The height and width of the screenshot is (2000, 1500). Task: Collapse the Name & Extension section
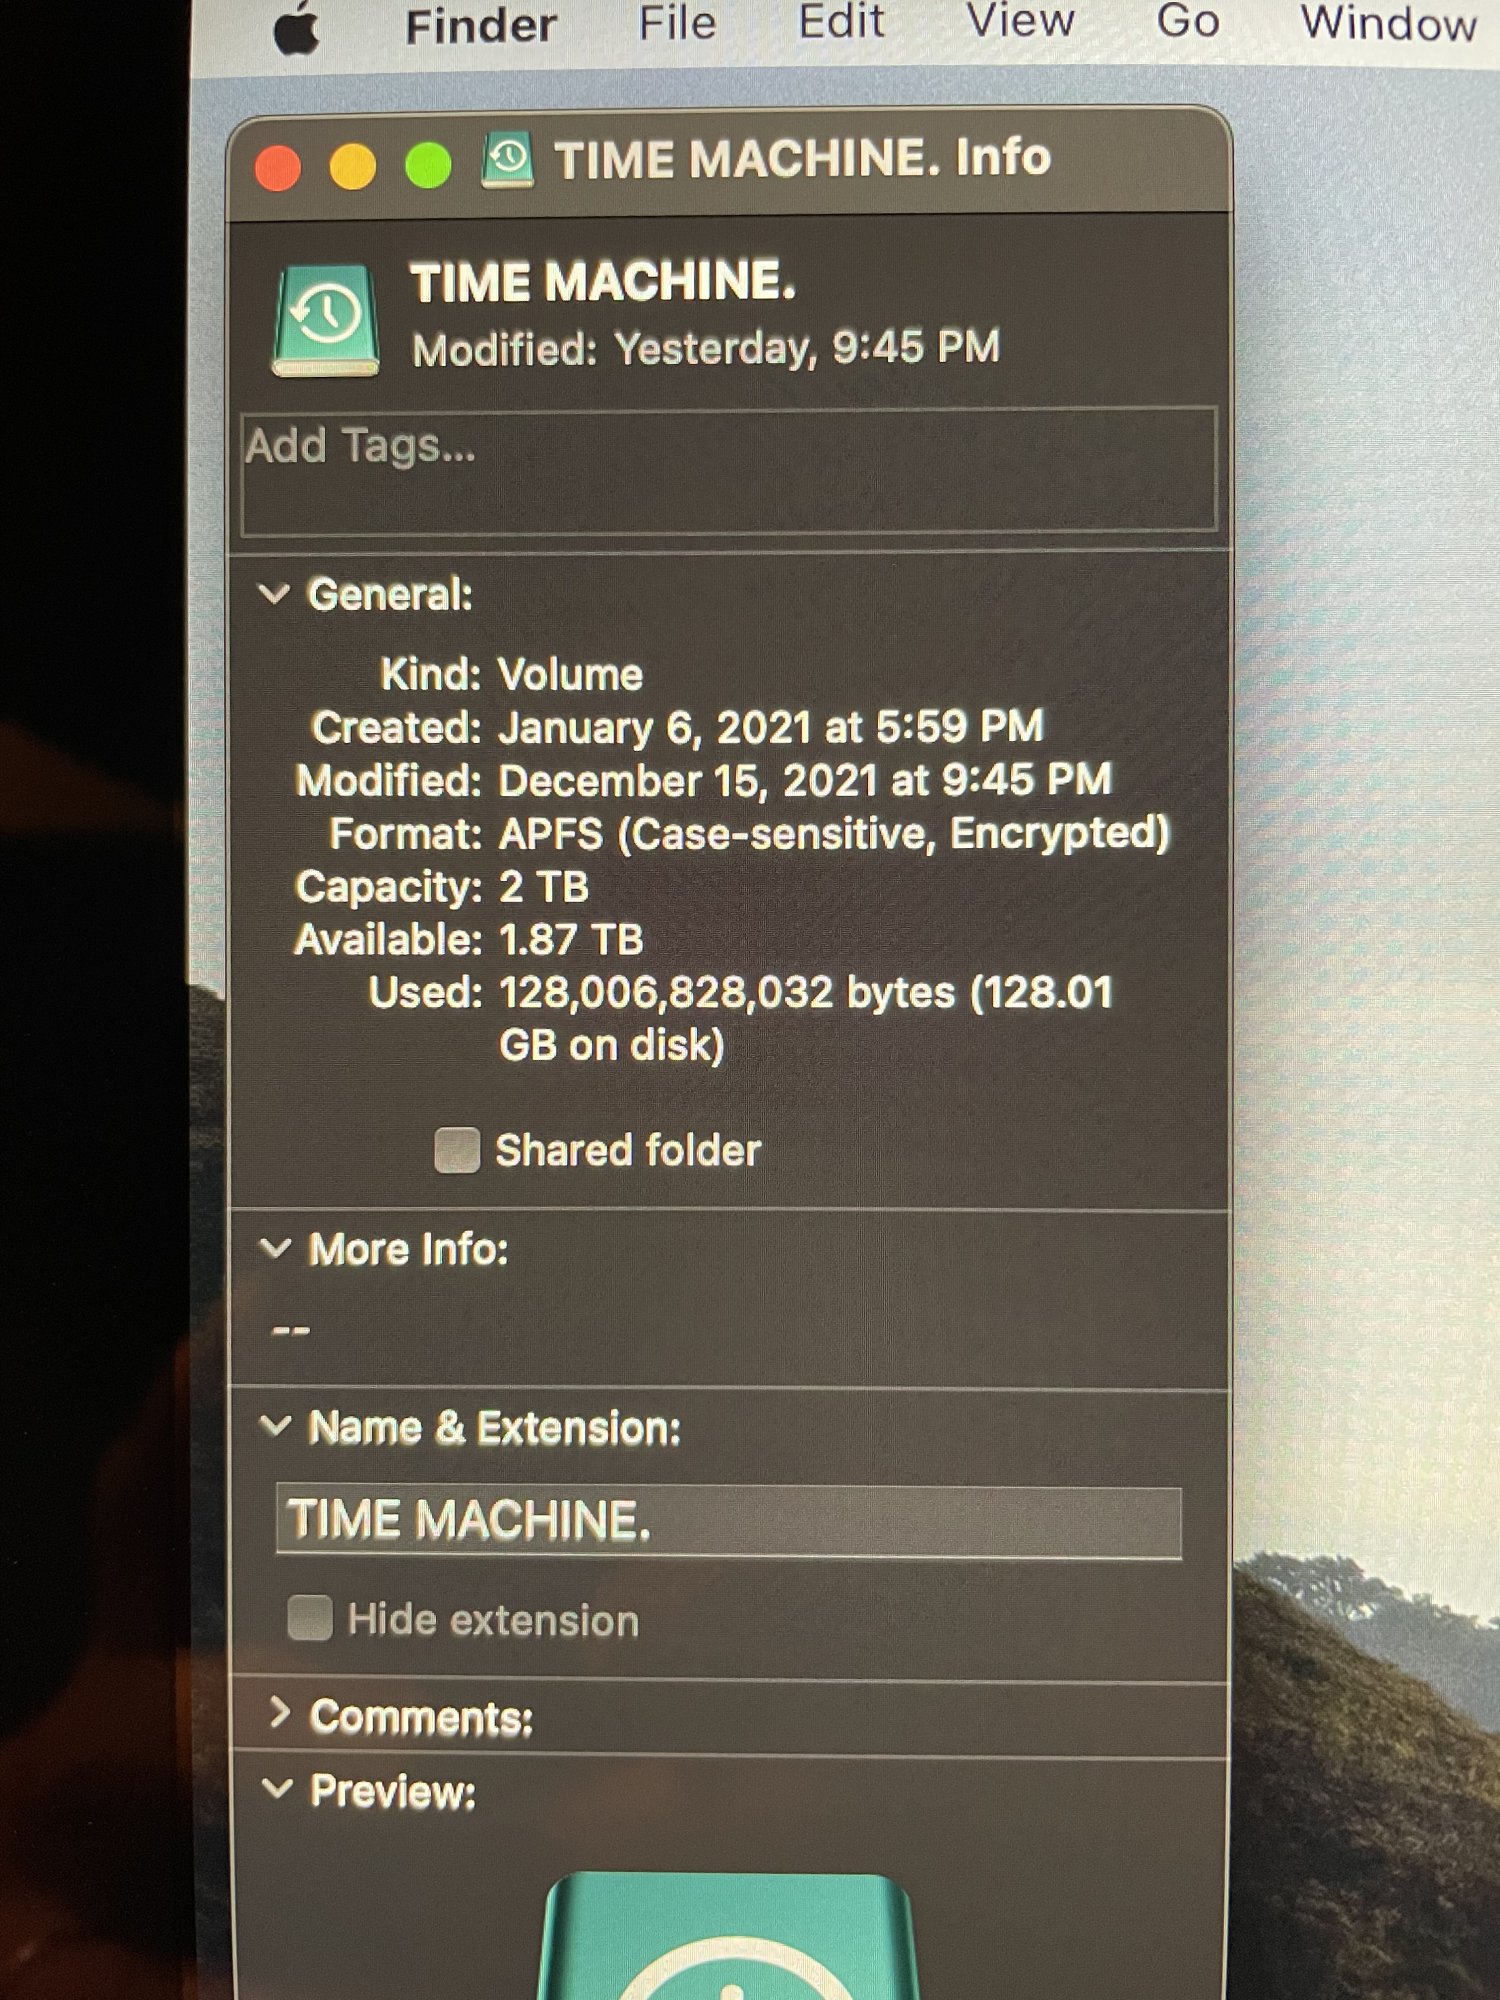(275, 1426)
